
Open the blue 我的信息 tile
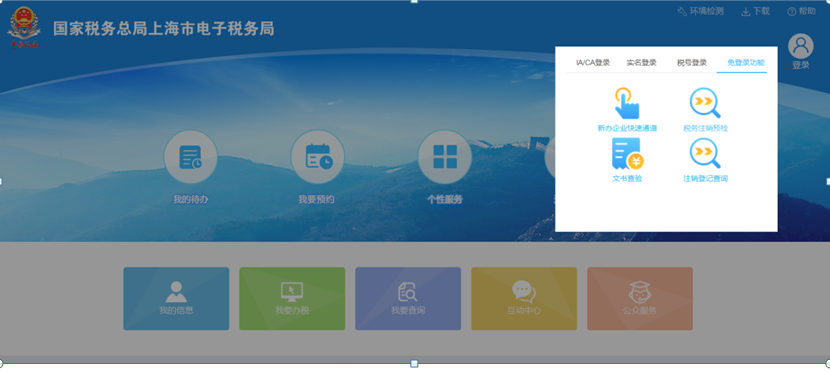176,298
